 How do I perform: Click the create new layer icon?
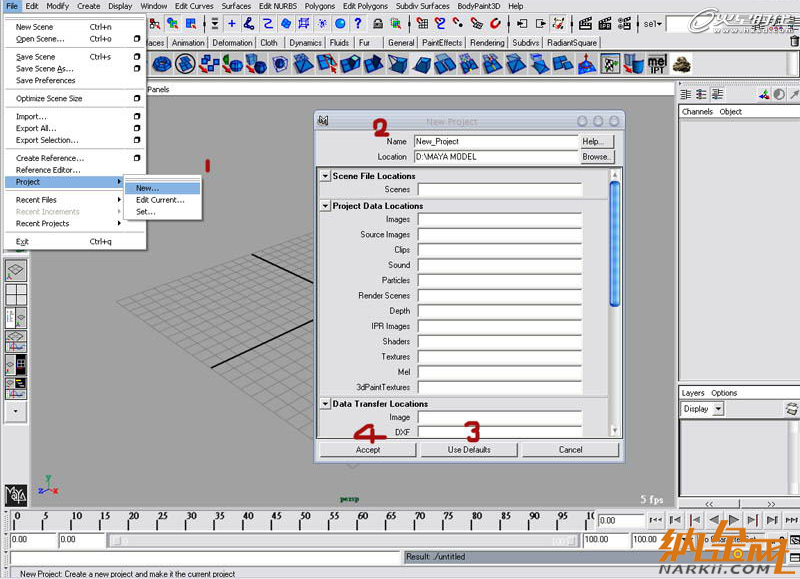pyautogui.click(x=791, y=409)
